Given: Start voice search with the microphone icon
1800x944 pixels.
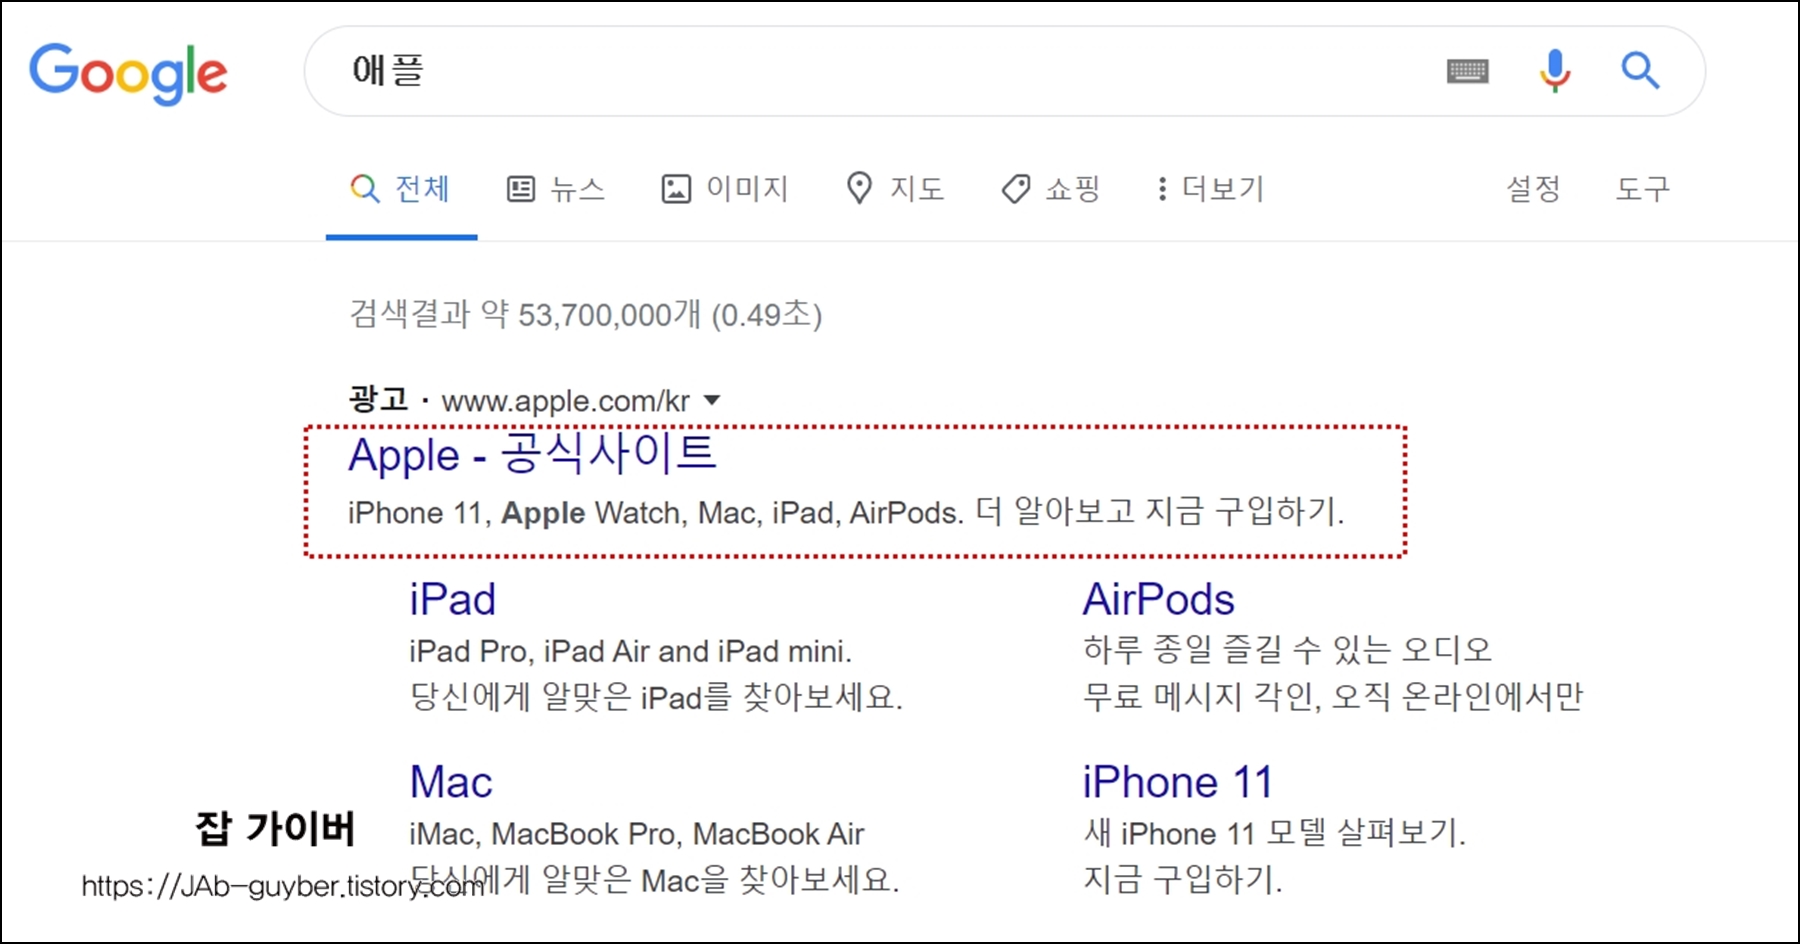Looking at the screenshot, I should point(1554,71).
